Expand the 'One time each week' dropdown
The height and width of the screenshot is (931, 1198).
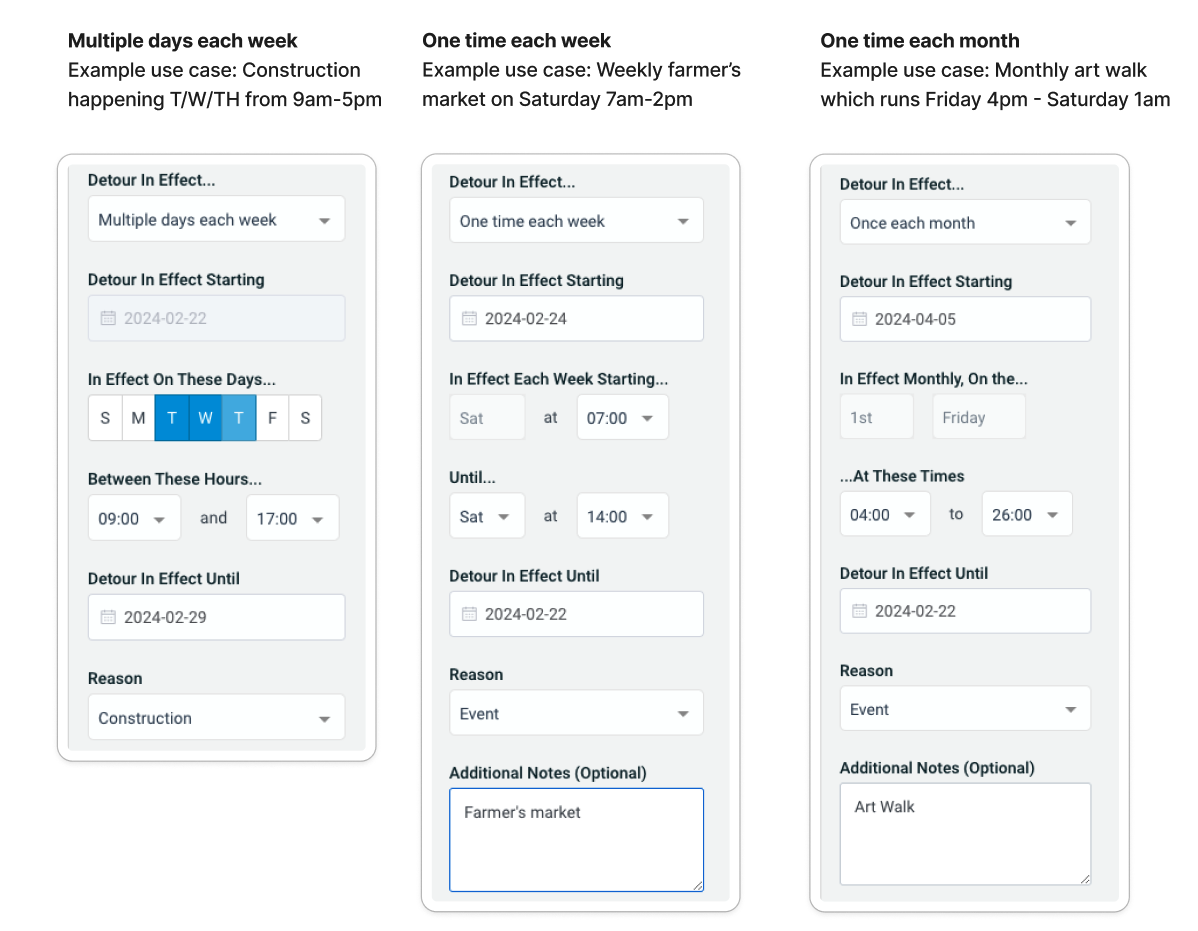click(x=576, y=221)
